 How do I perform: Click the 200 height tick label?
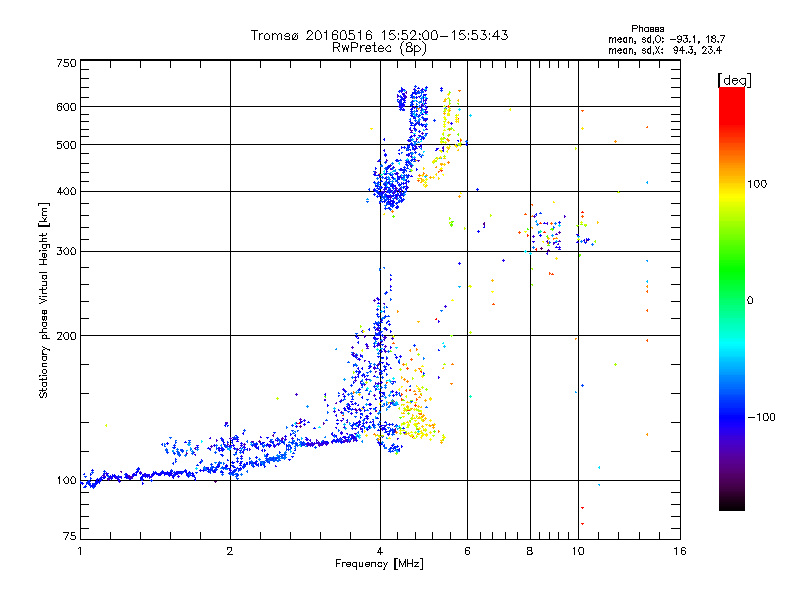coord(66,336)
